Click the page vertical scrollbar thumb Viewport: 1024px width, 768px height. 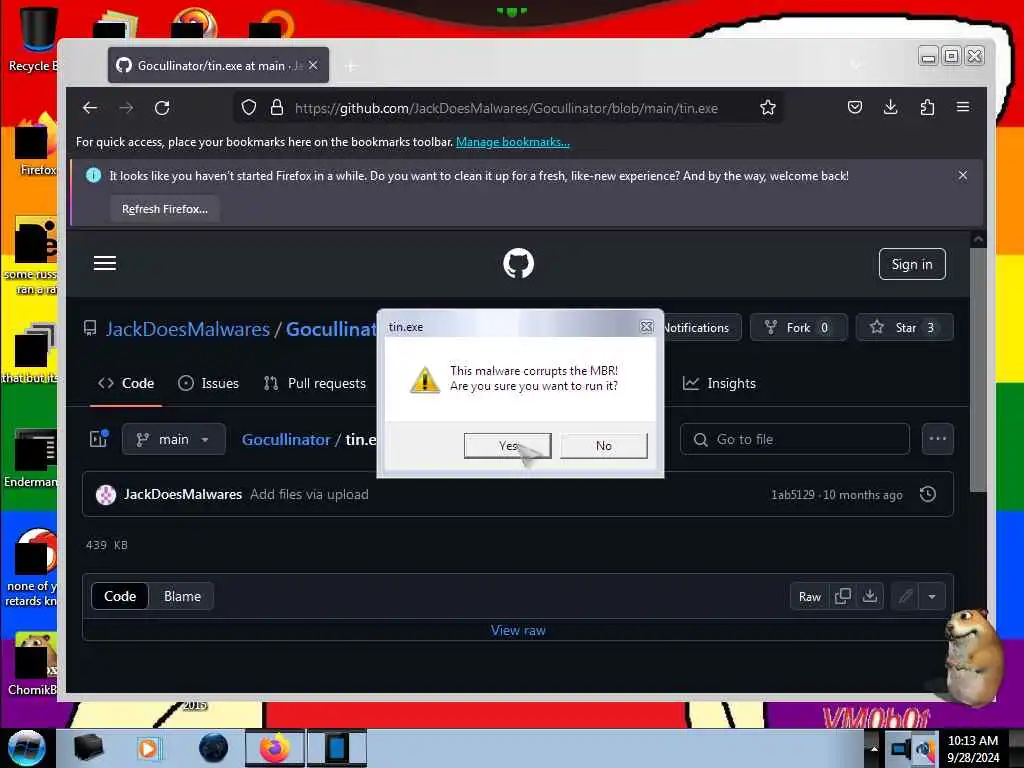[x=977, y=369]
